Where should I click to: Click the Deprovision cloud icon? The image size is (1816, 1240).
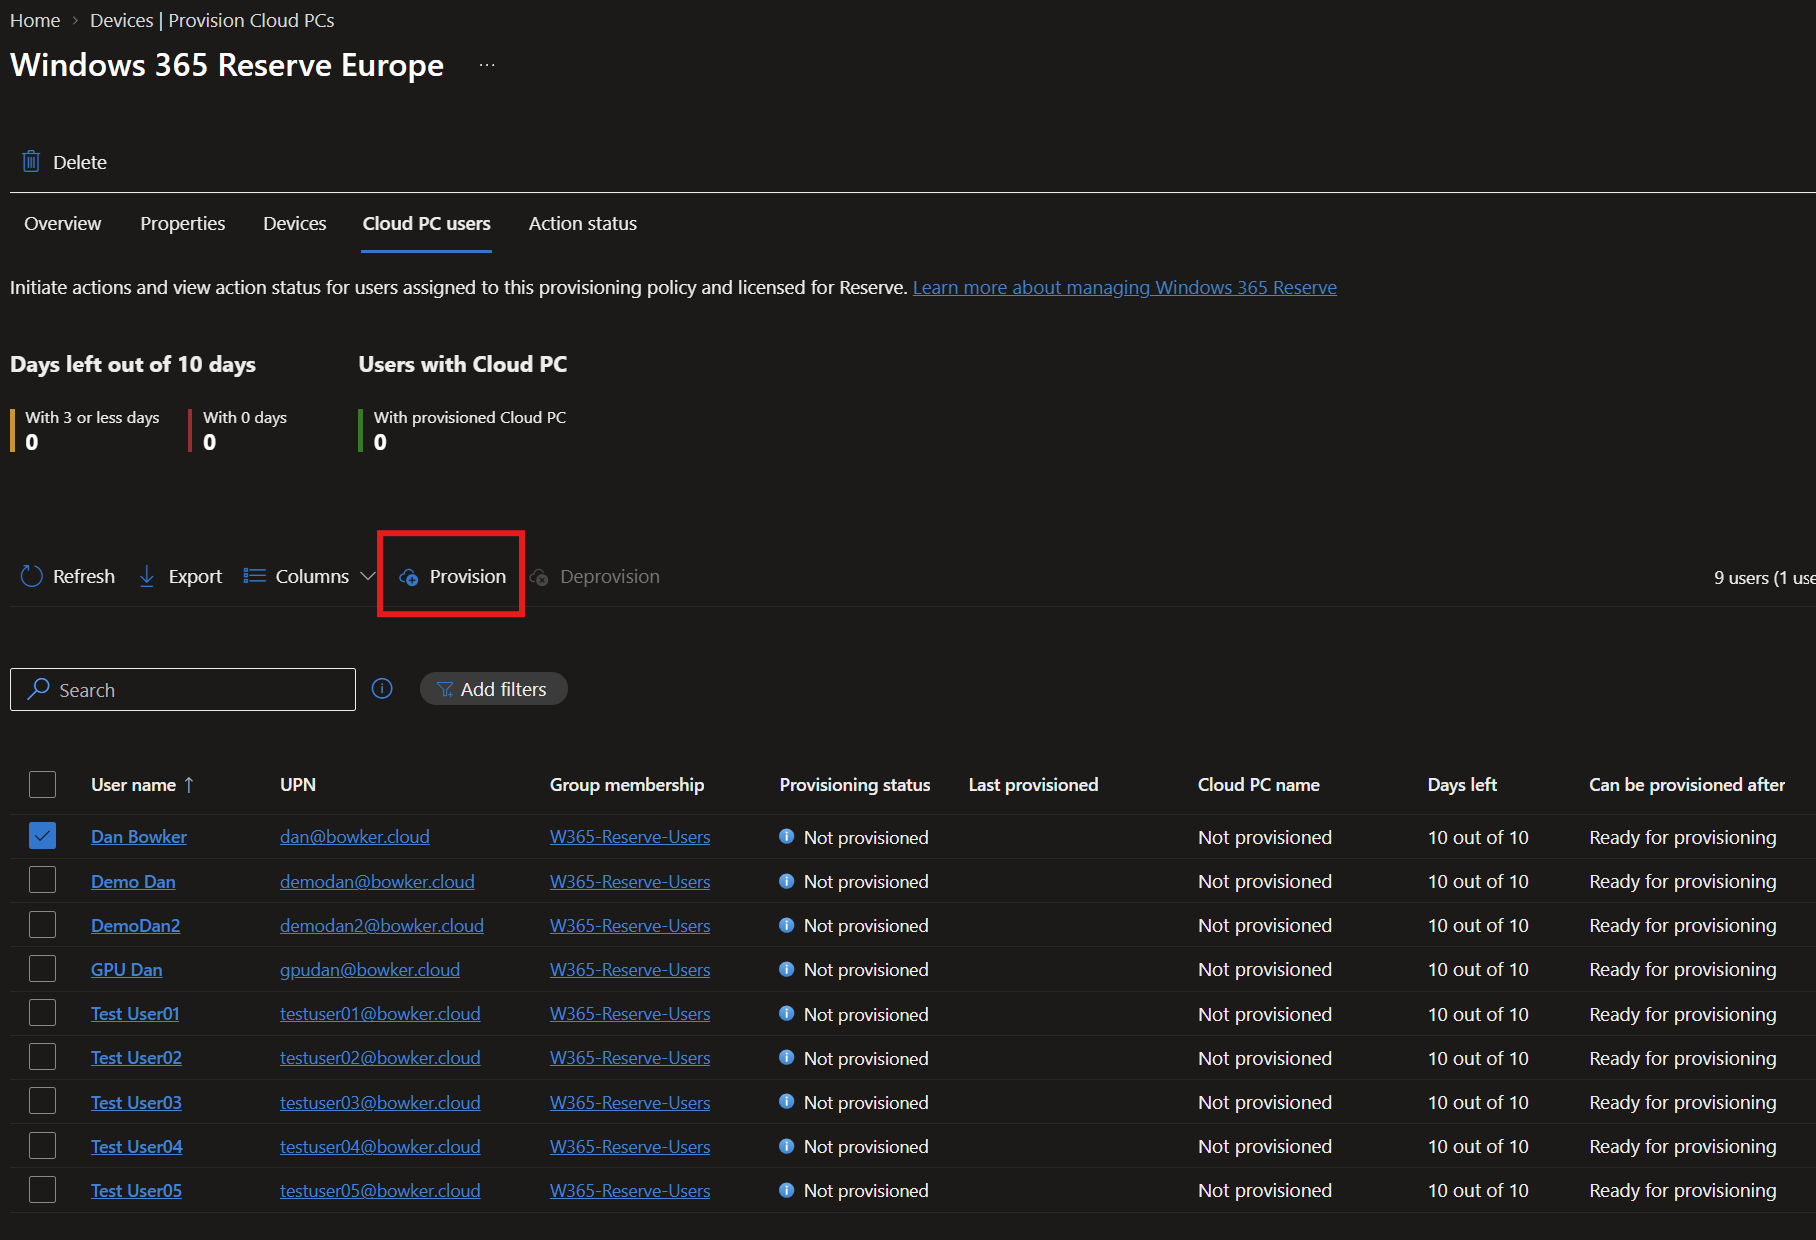(539, 577)
